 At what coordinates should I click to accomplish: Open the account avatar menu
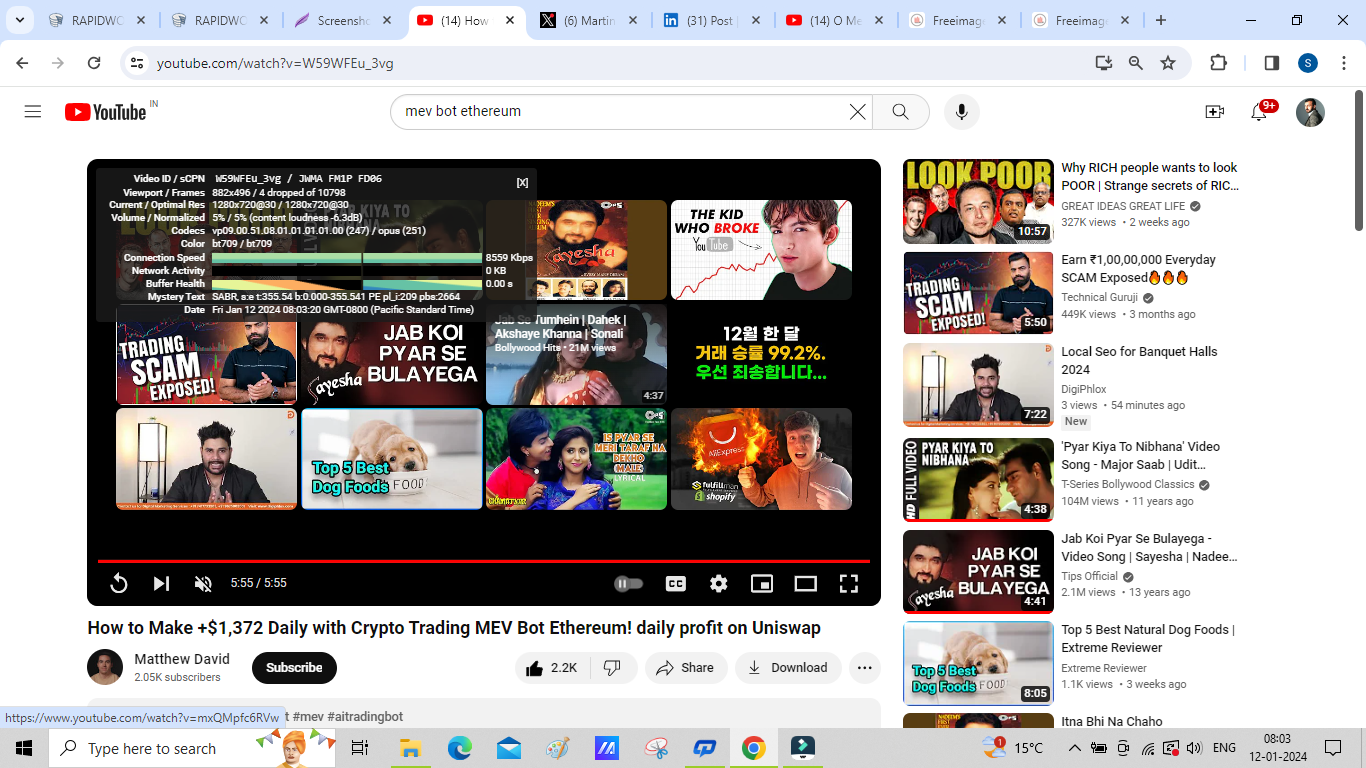pos(1310,112)
